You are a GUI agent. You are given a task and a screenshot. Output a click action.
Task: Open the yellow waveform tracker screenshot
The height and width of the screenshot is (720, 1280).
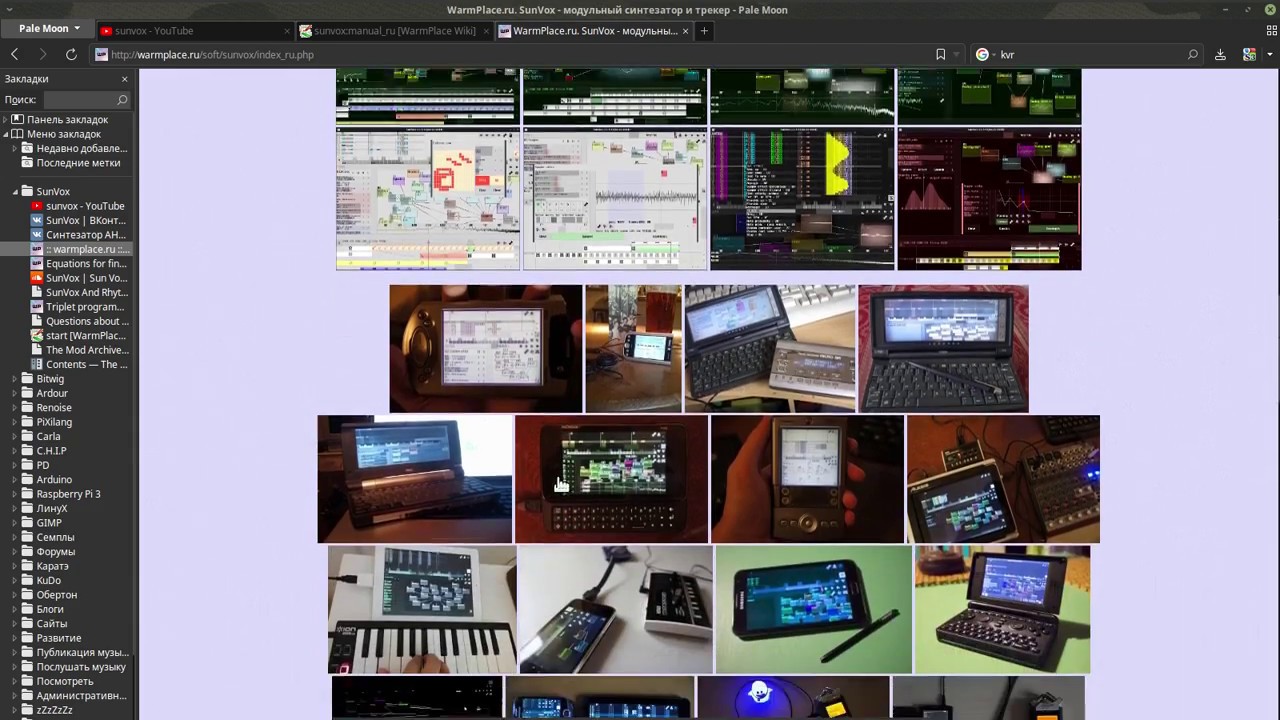coord(802,199)
